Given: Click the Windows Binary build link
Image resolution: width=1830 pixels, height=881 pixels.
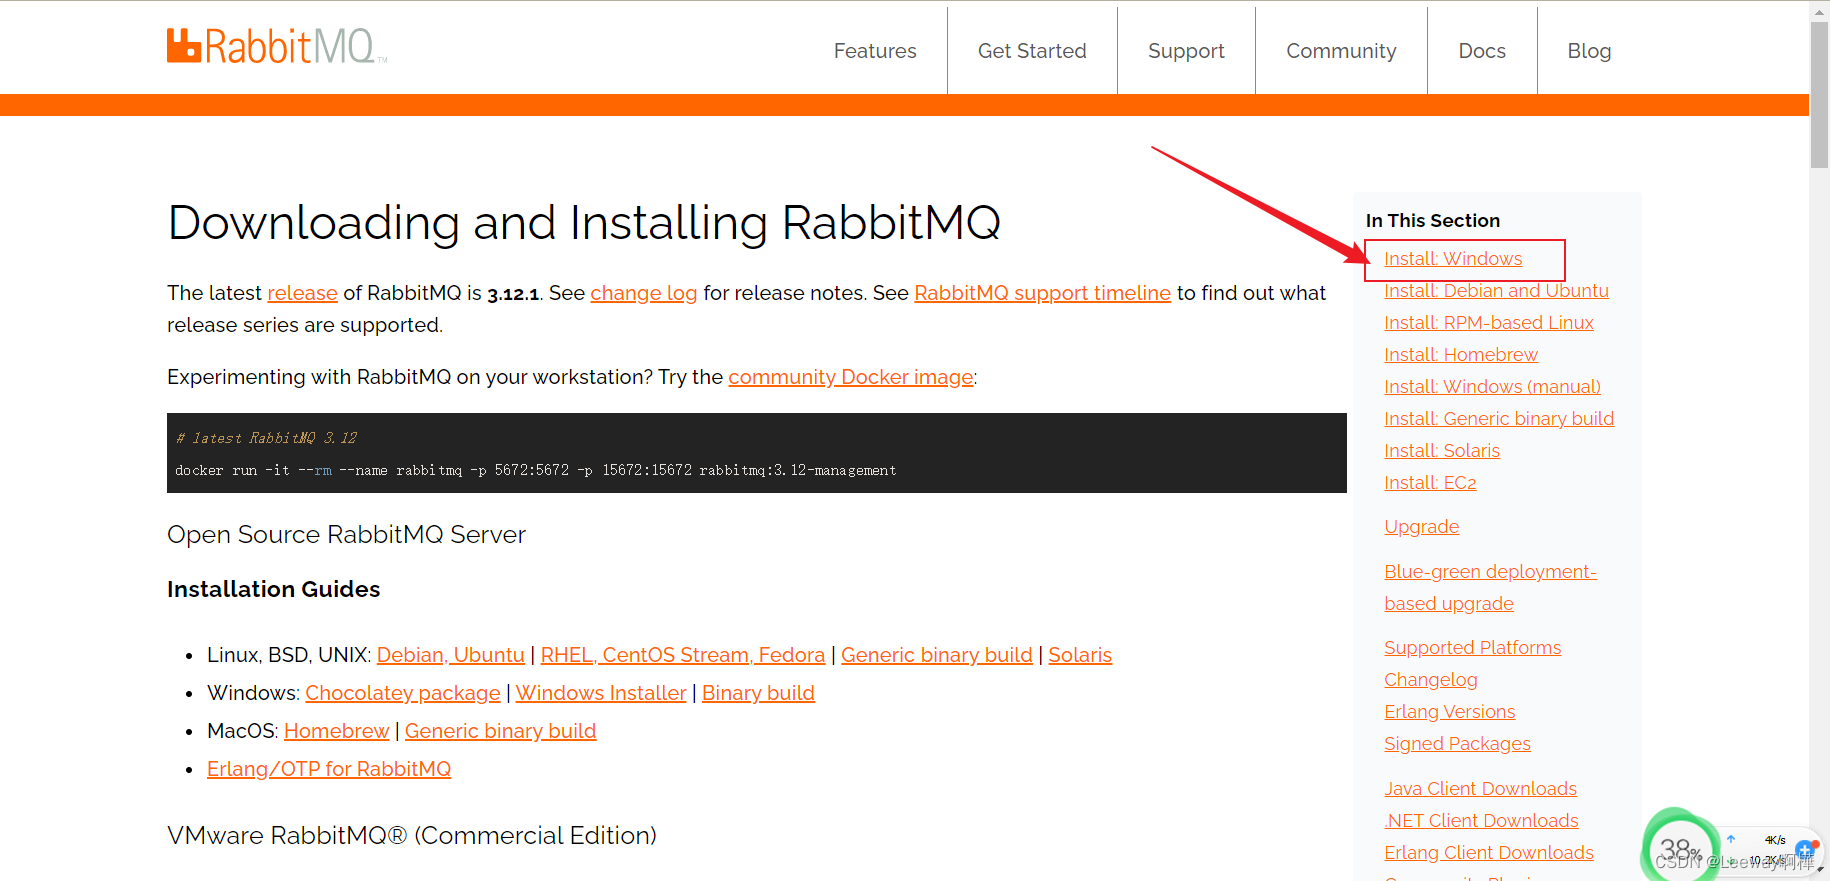Looking at the screenshot, I should (758, 693).
